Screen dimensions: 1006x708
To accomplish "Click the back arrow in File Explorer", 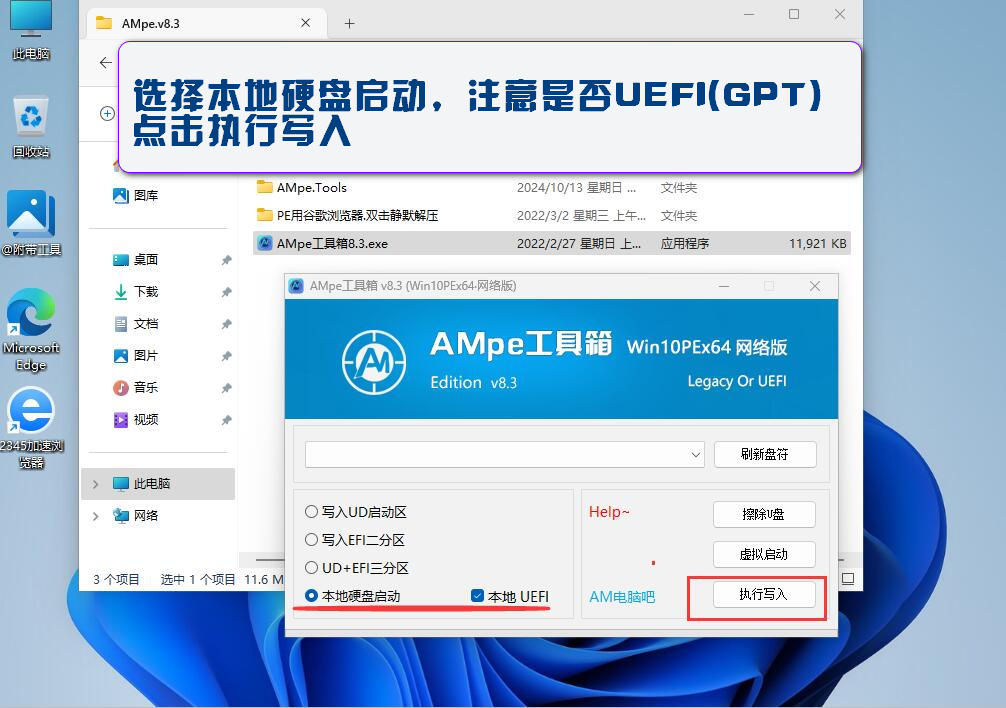I will point(106,62).
